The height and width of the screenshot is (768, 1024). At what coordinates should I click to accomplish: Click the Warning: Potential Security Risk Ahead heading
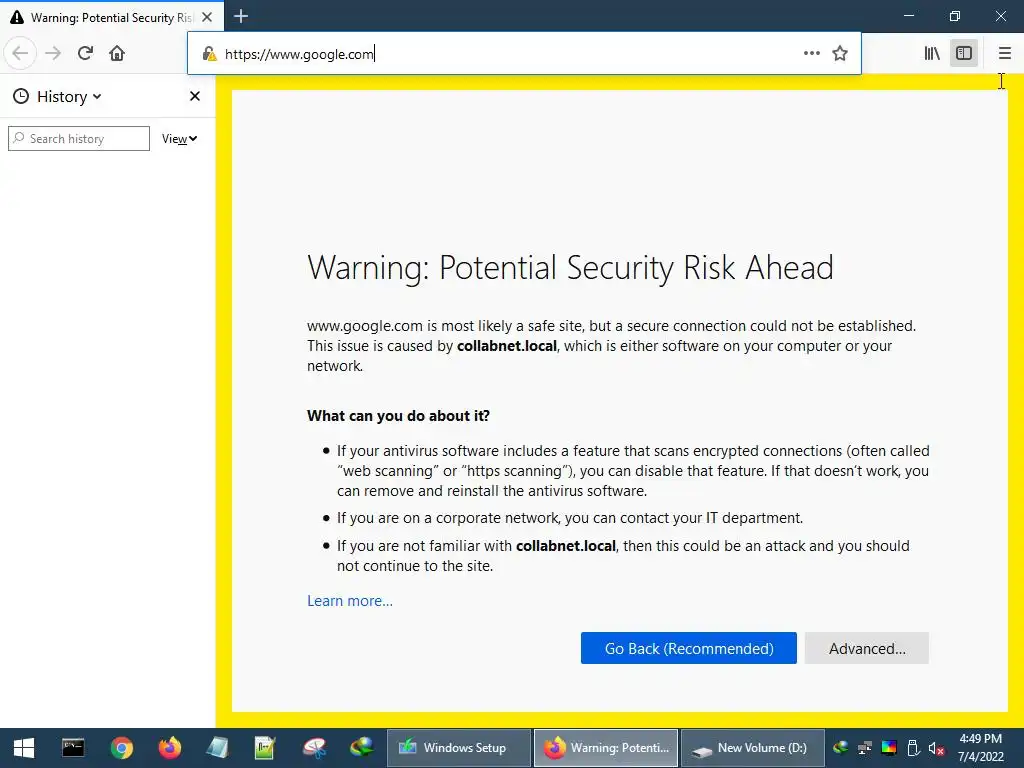tap(570, 268)
